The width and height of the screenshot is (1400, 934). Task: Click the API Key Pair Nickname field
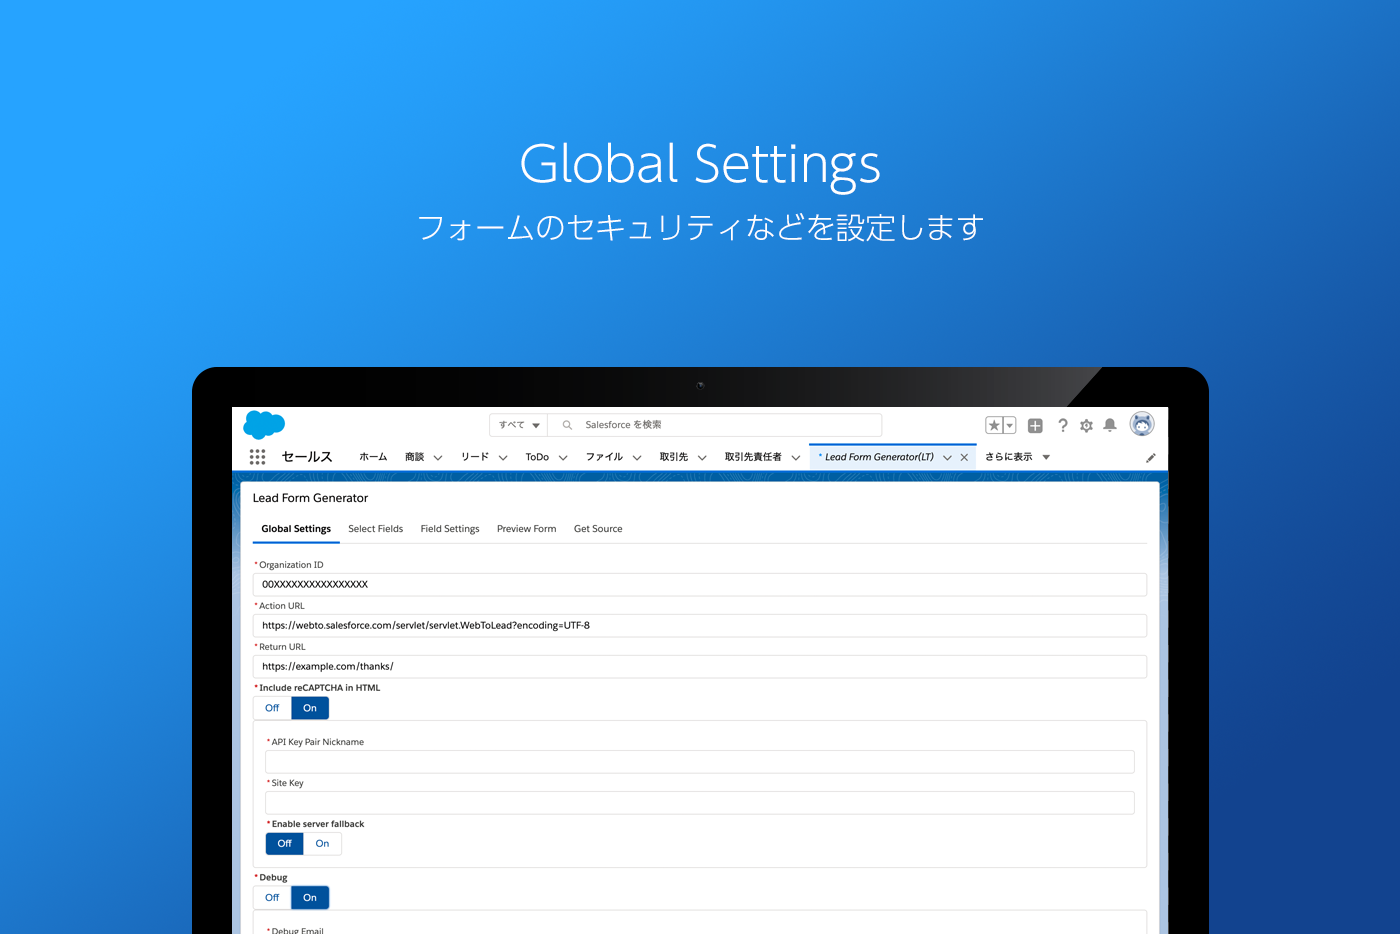700,762
